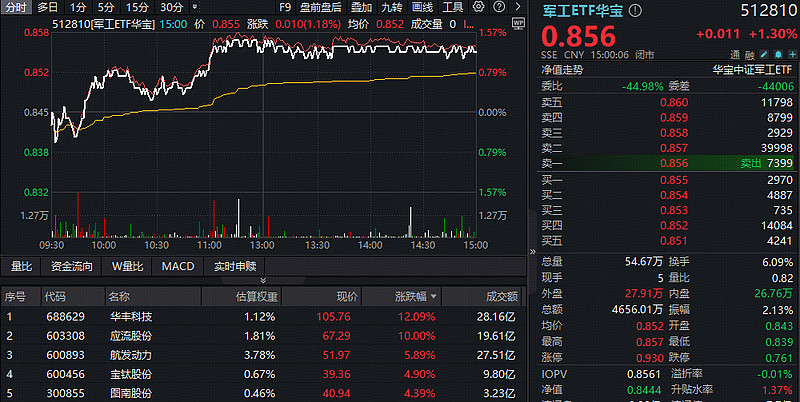Screen dimensions: 800x402
Task: Click the 13:00 time axis label
Action: [x=262, y=245]
